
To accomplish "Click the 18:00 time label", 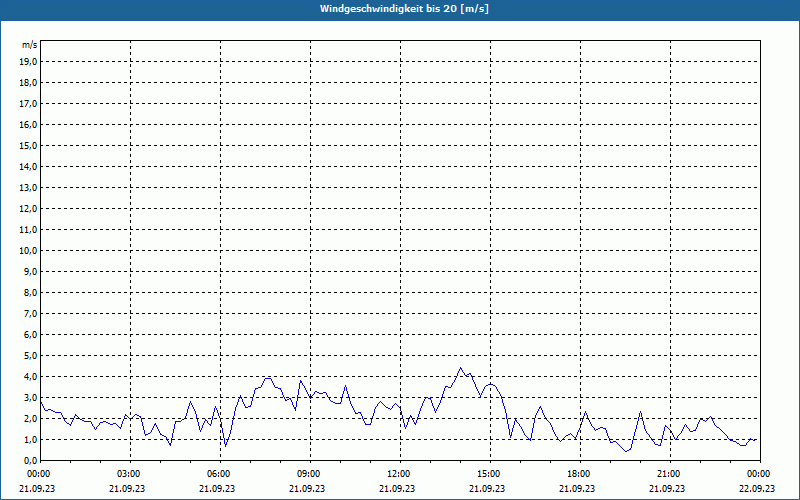I will pyautogui.click(x=581, y=474).
